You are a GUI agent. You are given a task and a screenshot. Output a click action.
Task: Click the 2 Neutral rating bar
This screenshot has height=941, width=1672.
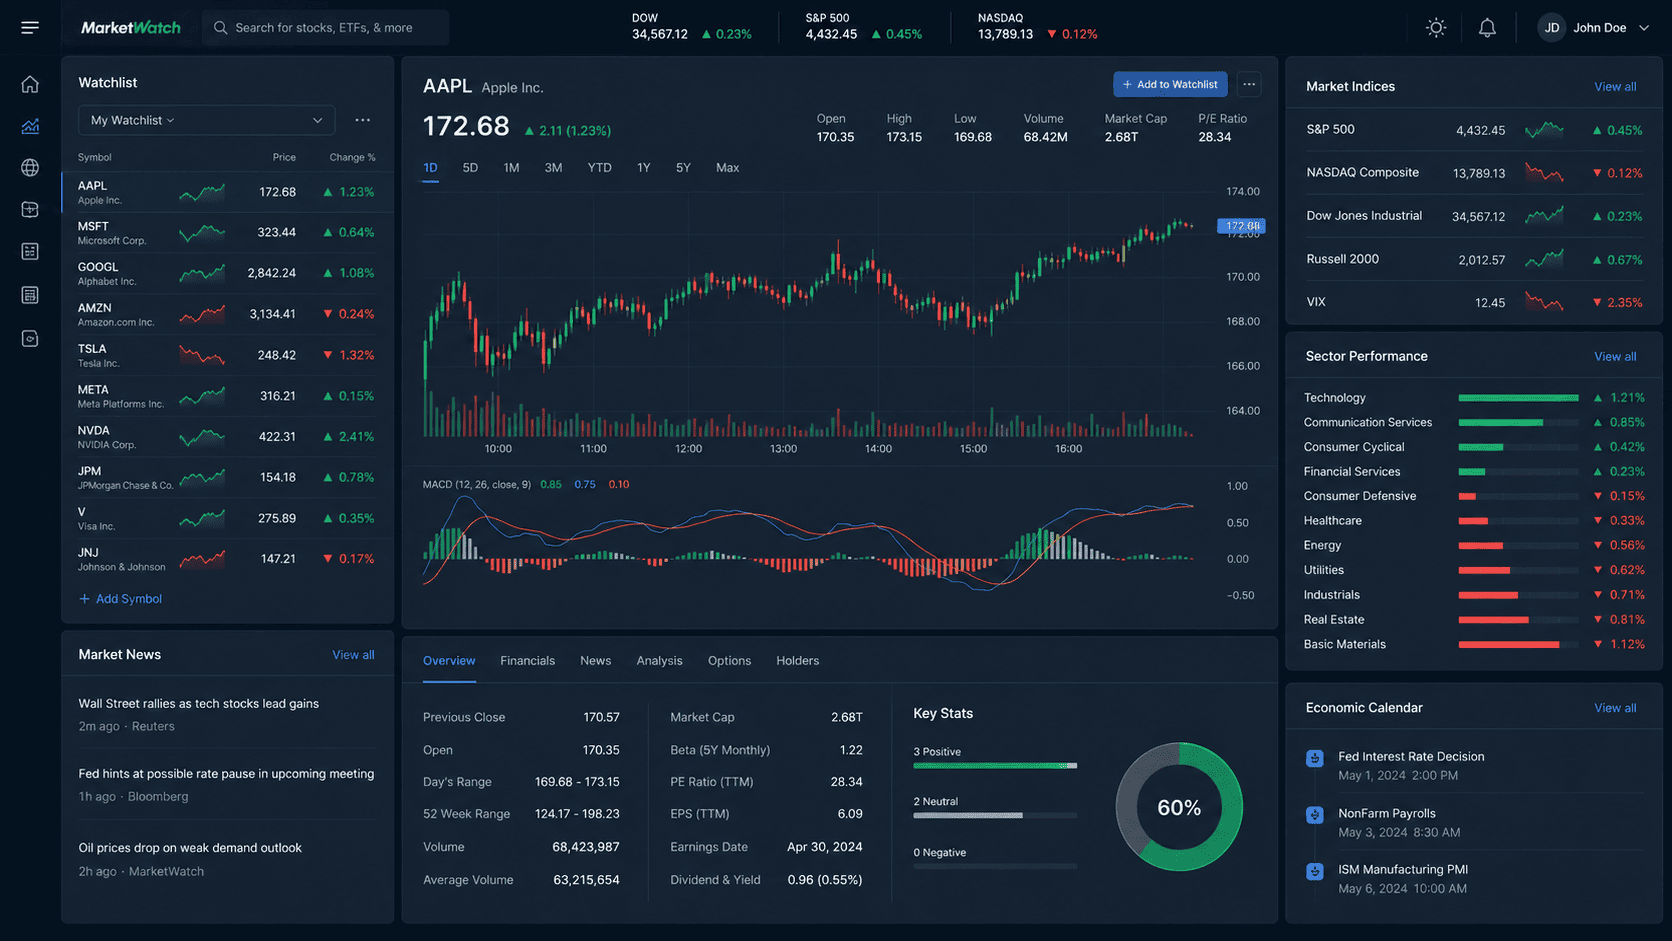pos(995,816)
